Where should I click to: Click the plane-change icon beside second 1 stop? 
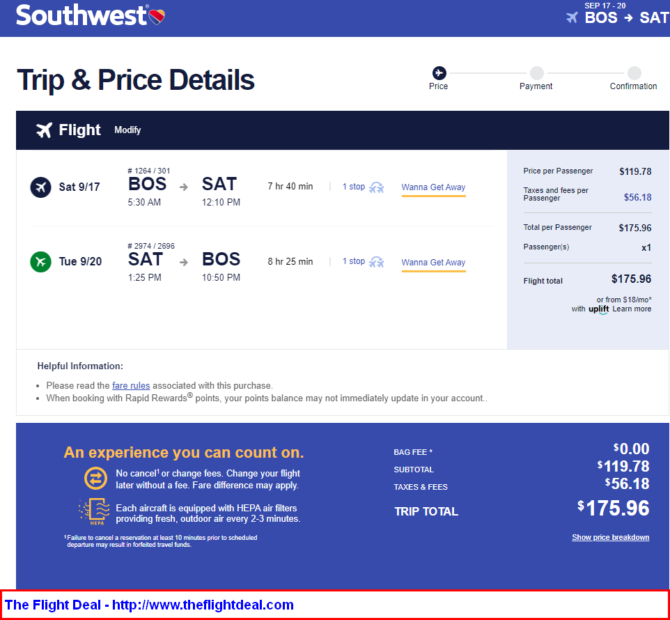(377, 262)
